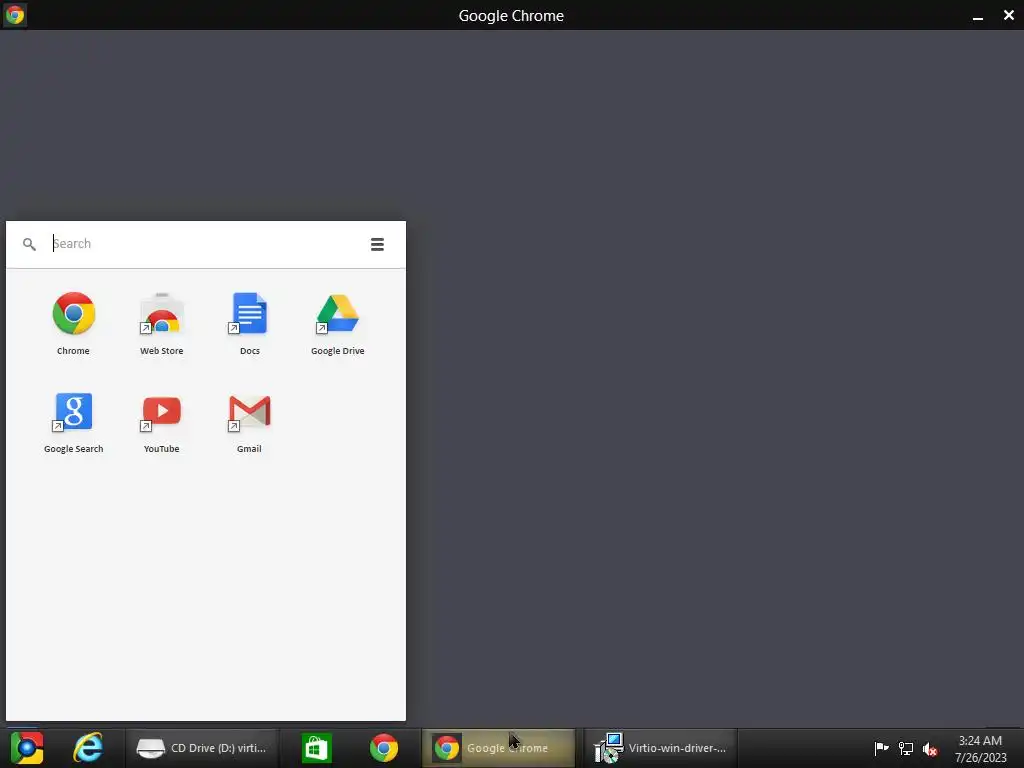Click the leftmost Chrome app launcher taskbar icon
Viewport: 1024px width, 768px height.
(27, 748)
